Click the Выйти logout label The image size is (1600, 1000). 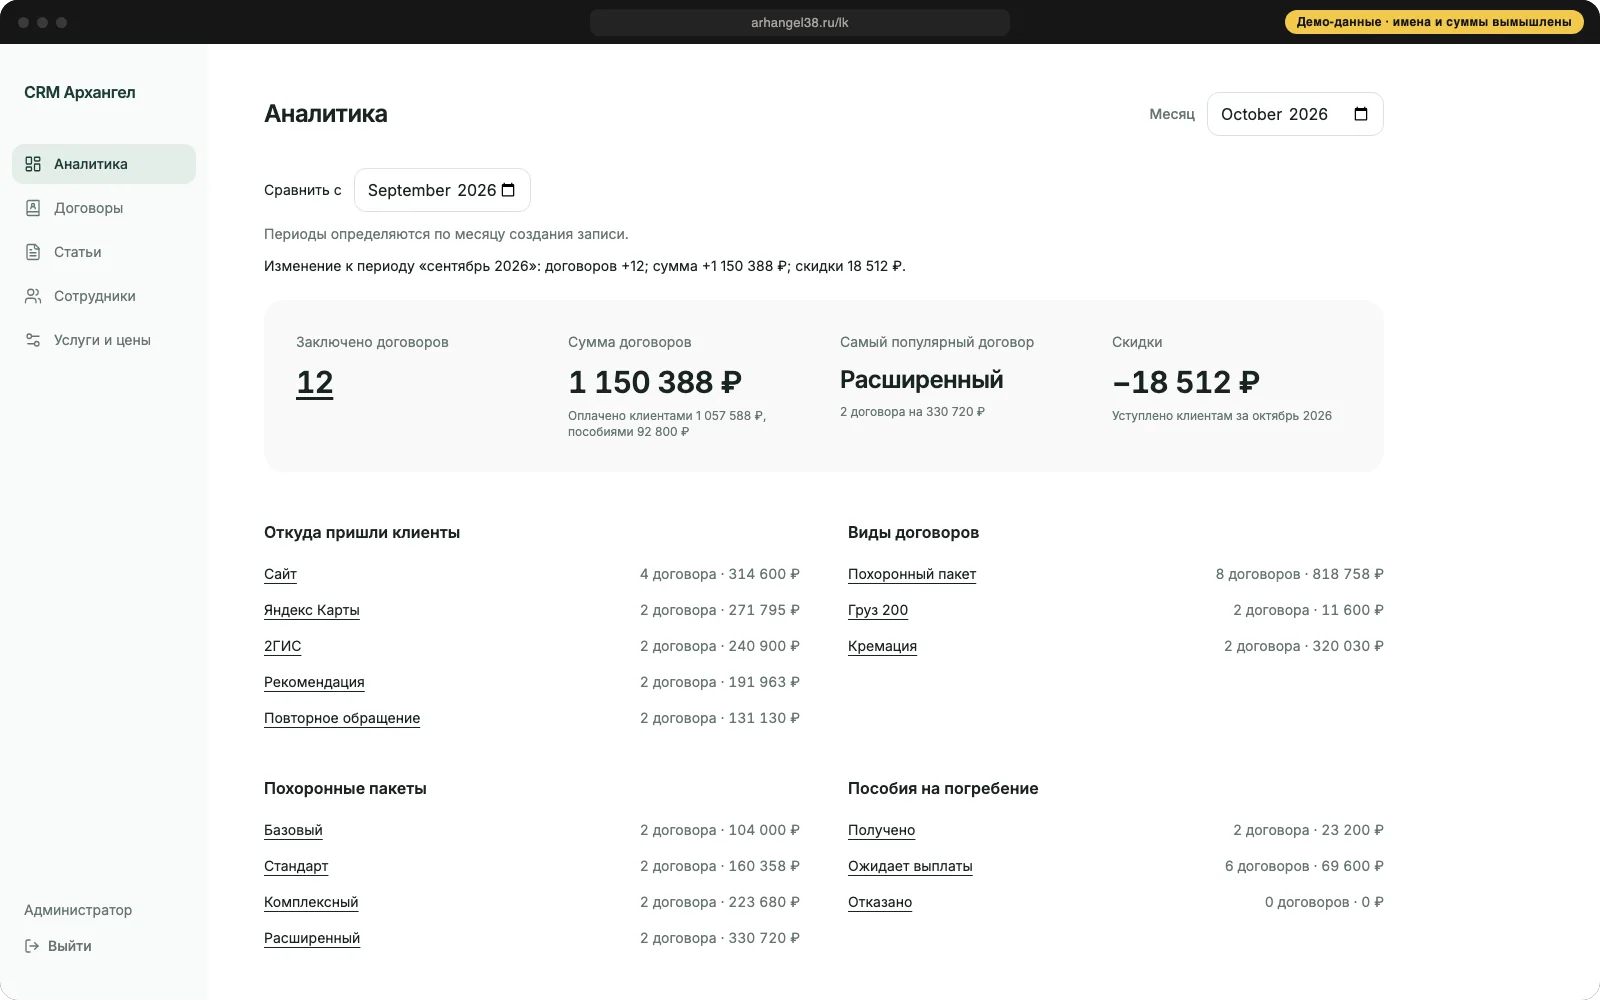[70, 946]
